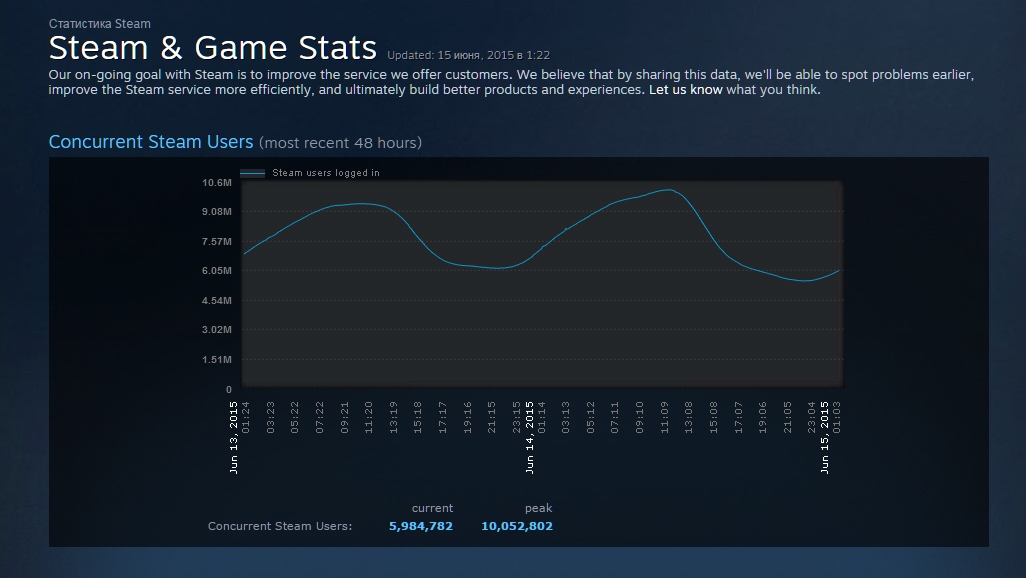Click the peak user count 10,052,802
1026x578 pixels.
click(x=517, y=526)
